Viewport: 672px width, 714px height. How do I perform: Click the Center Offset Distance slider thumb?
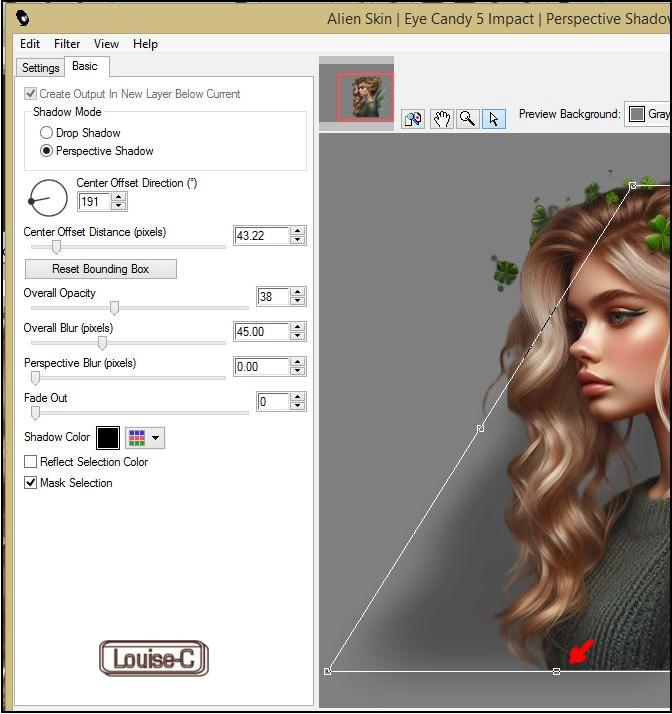[x=56, y=247]
